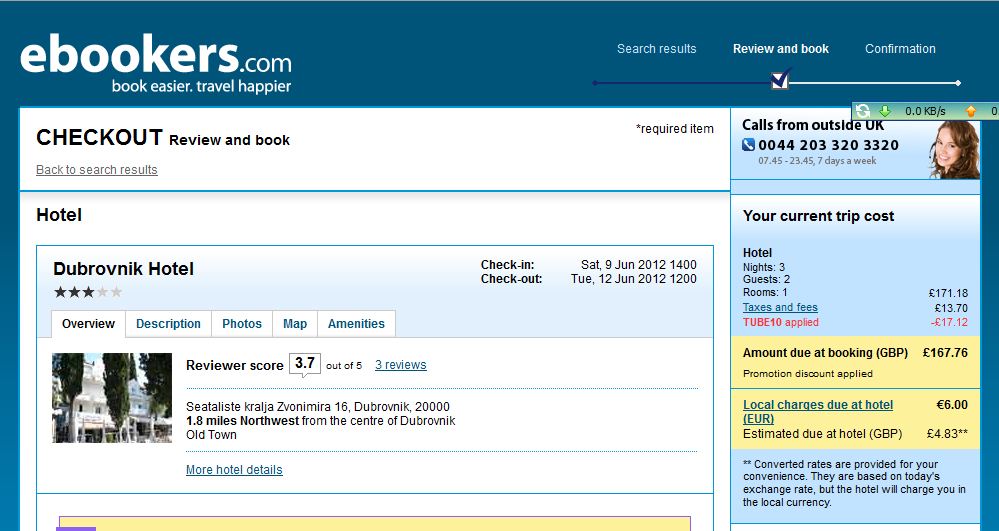Click the TUBE10 applied promo text

[x=780, y=323]
